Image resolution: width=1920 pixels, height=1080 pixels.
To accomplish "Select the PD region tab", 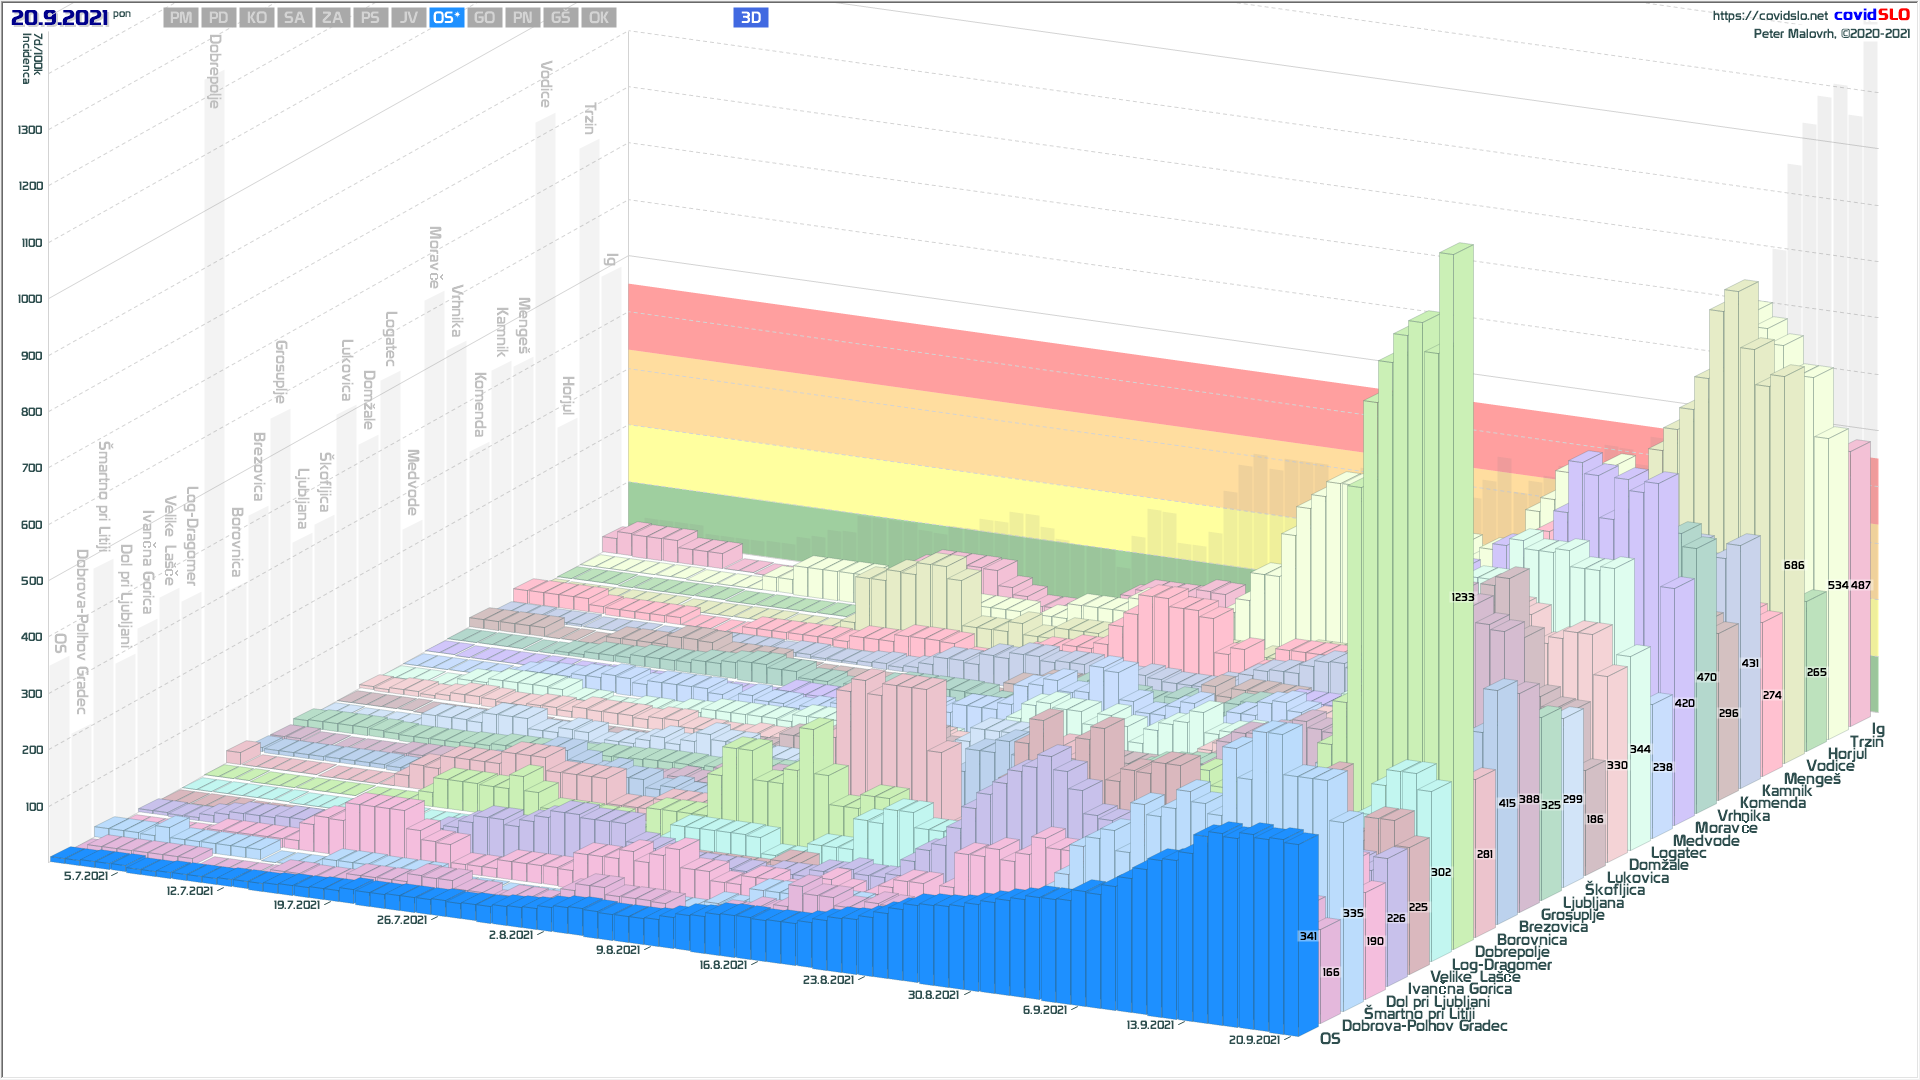I will 219,18.
